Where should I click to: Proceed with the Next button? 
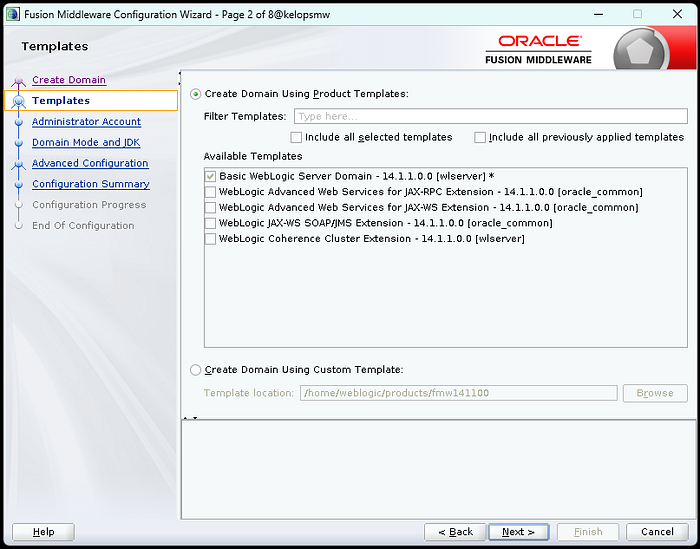518,532
